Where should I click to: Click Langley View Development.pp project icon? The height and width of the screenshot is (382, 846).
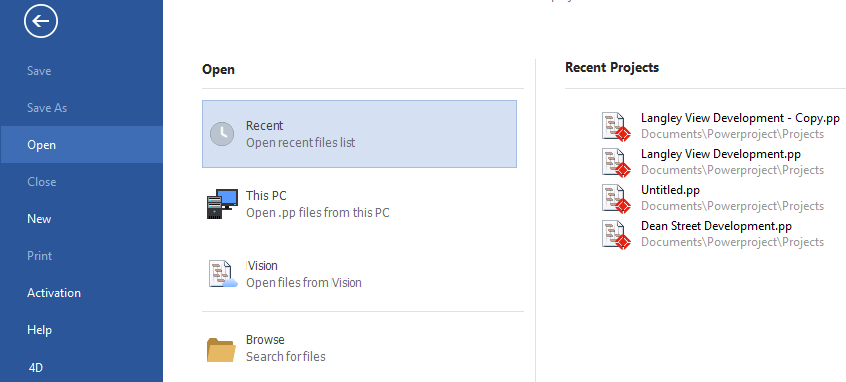tap(616, 162)
